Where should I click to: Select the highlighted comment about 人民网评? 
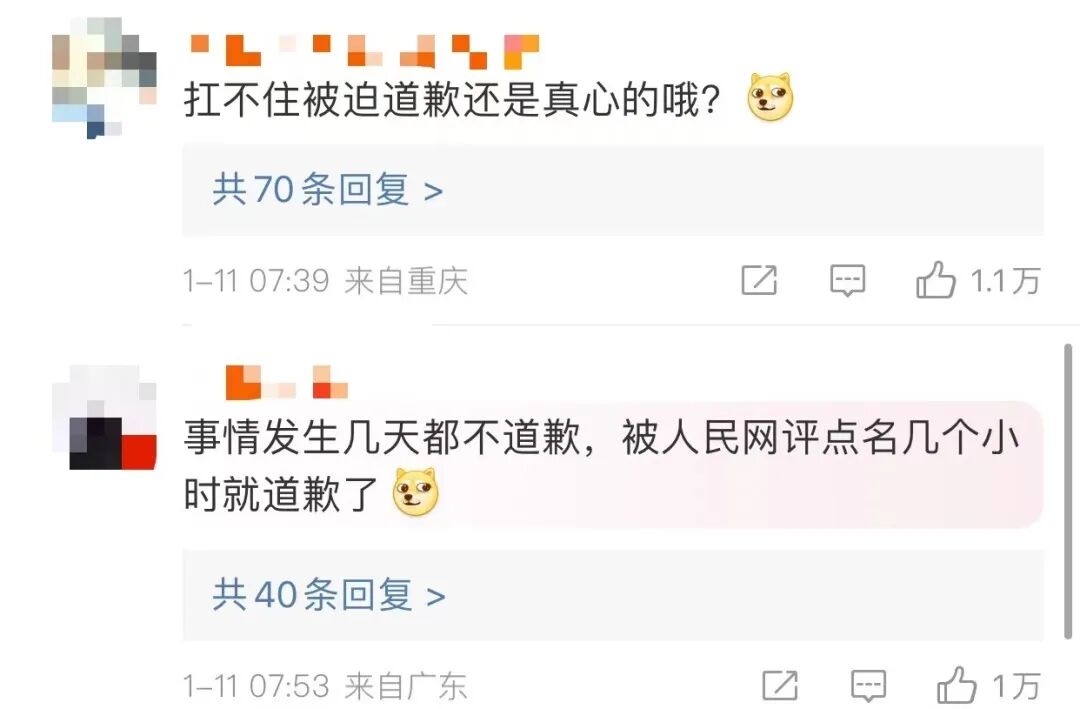pos(613,465)
